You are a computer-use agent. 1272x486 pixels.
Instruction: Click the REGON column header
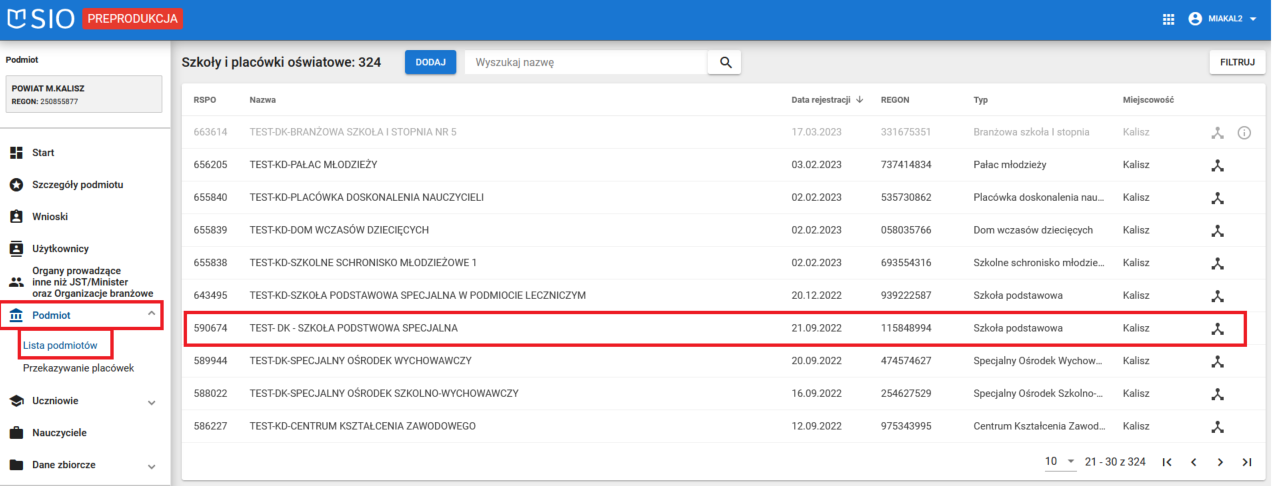[x=895, y=100]
